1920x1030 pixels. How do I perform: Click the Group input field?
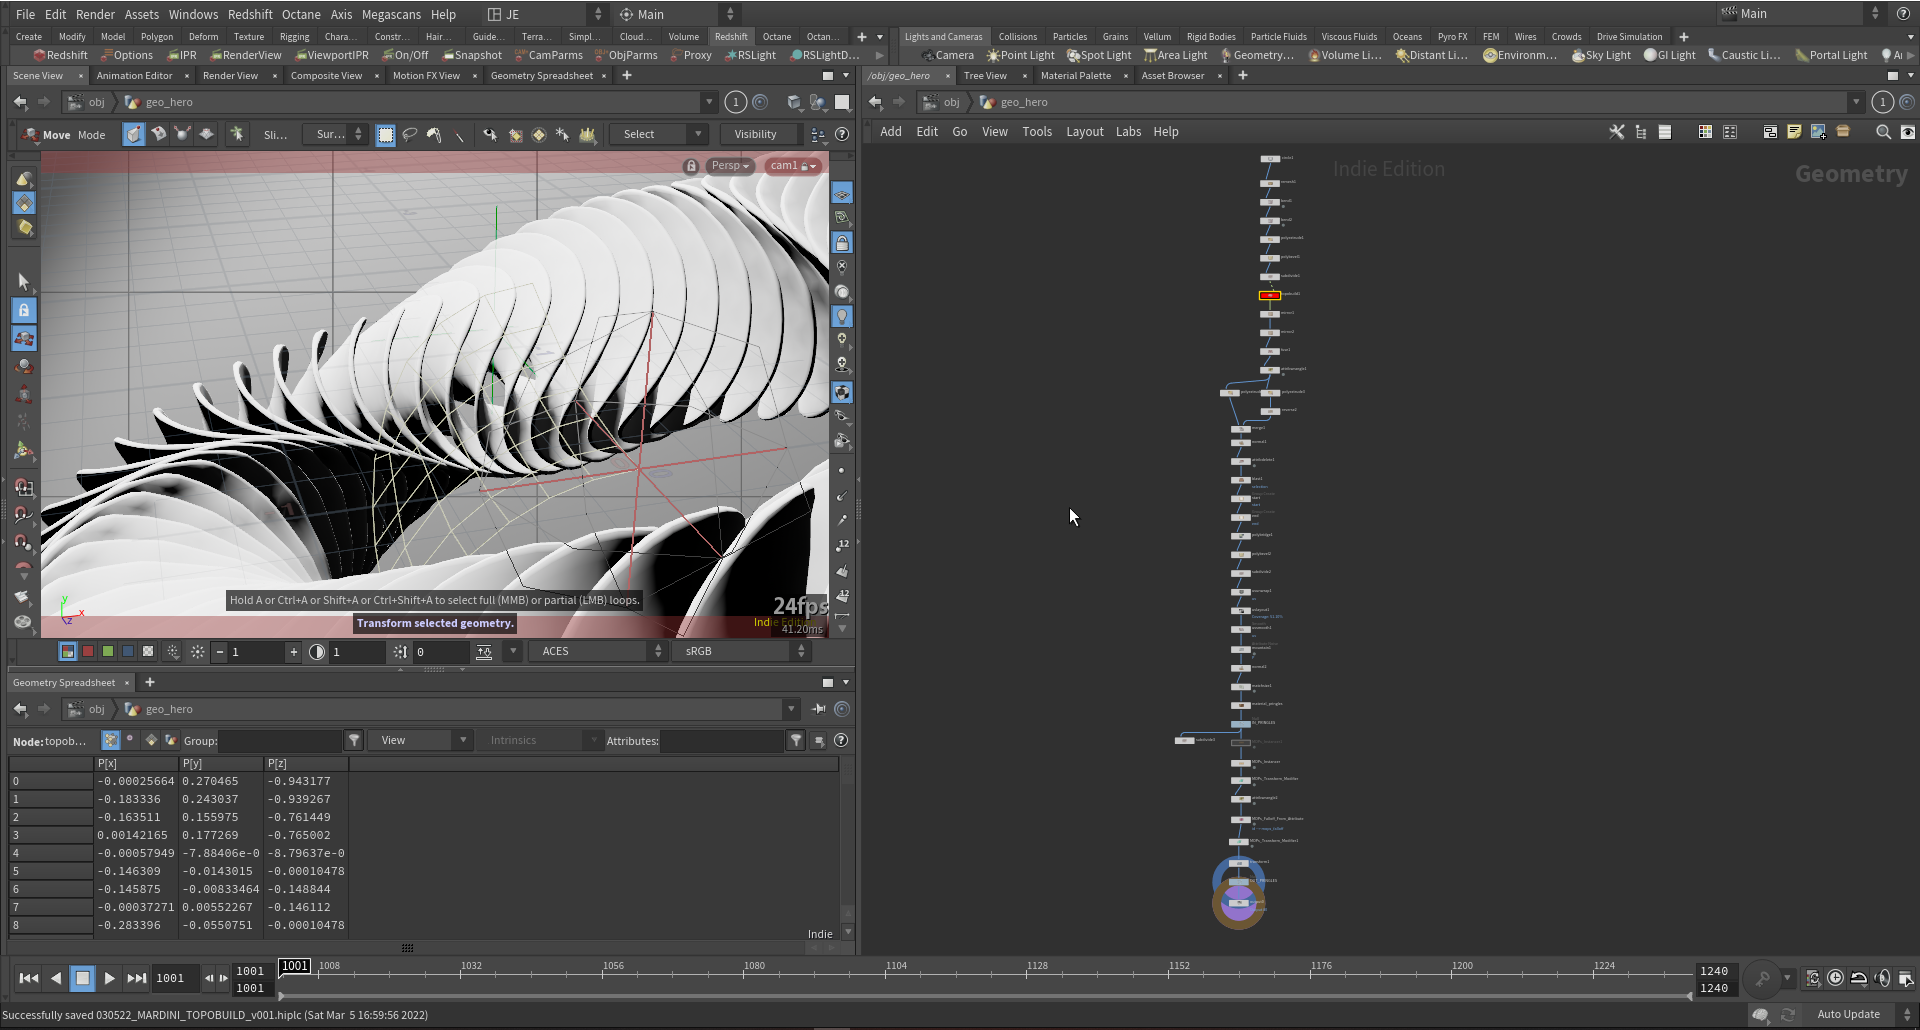[280, 741]
